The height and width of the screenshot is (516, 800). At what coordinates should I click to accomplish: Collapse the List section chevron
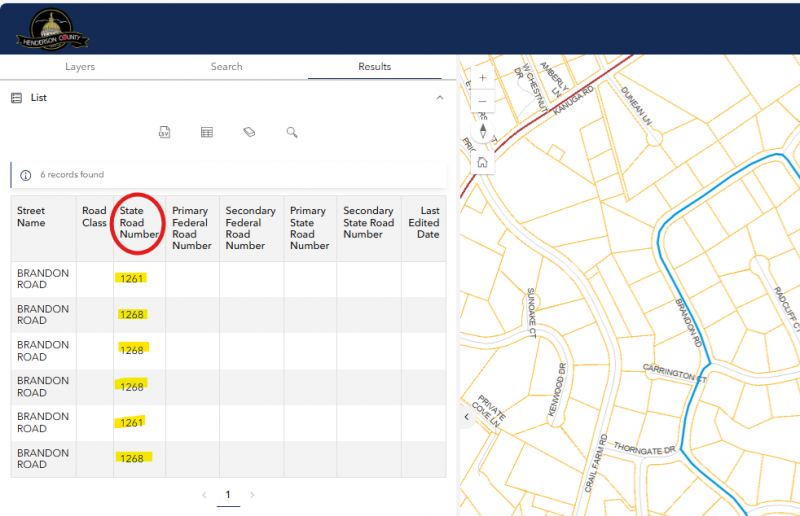[x=440, y=97]
